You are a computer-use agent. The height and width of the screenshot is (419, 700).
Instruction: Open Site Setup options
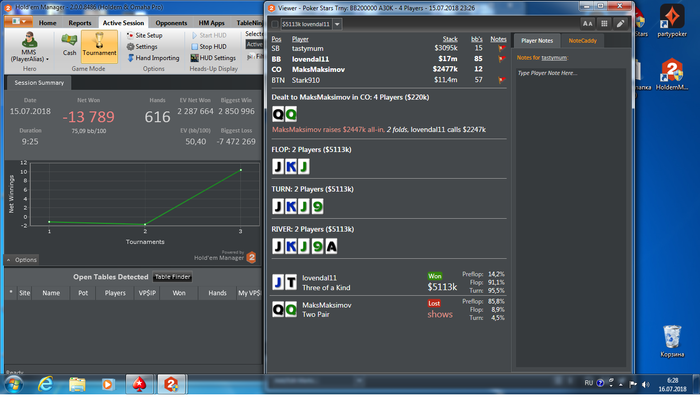click(x=145, y=35)
